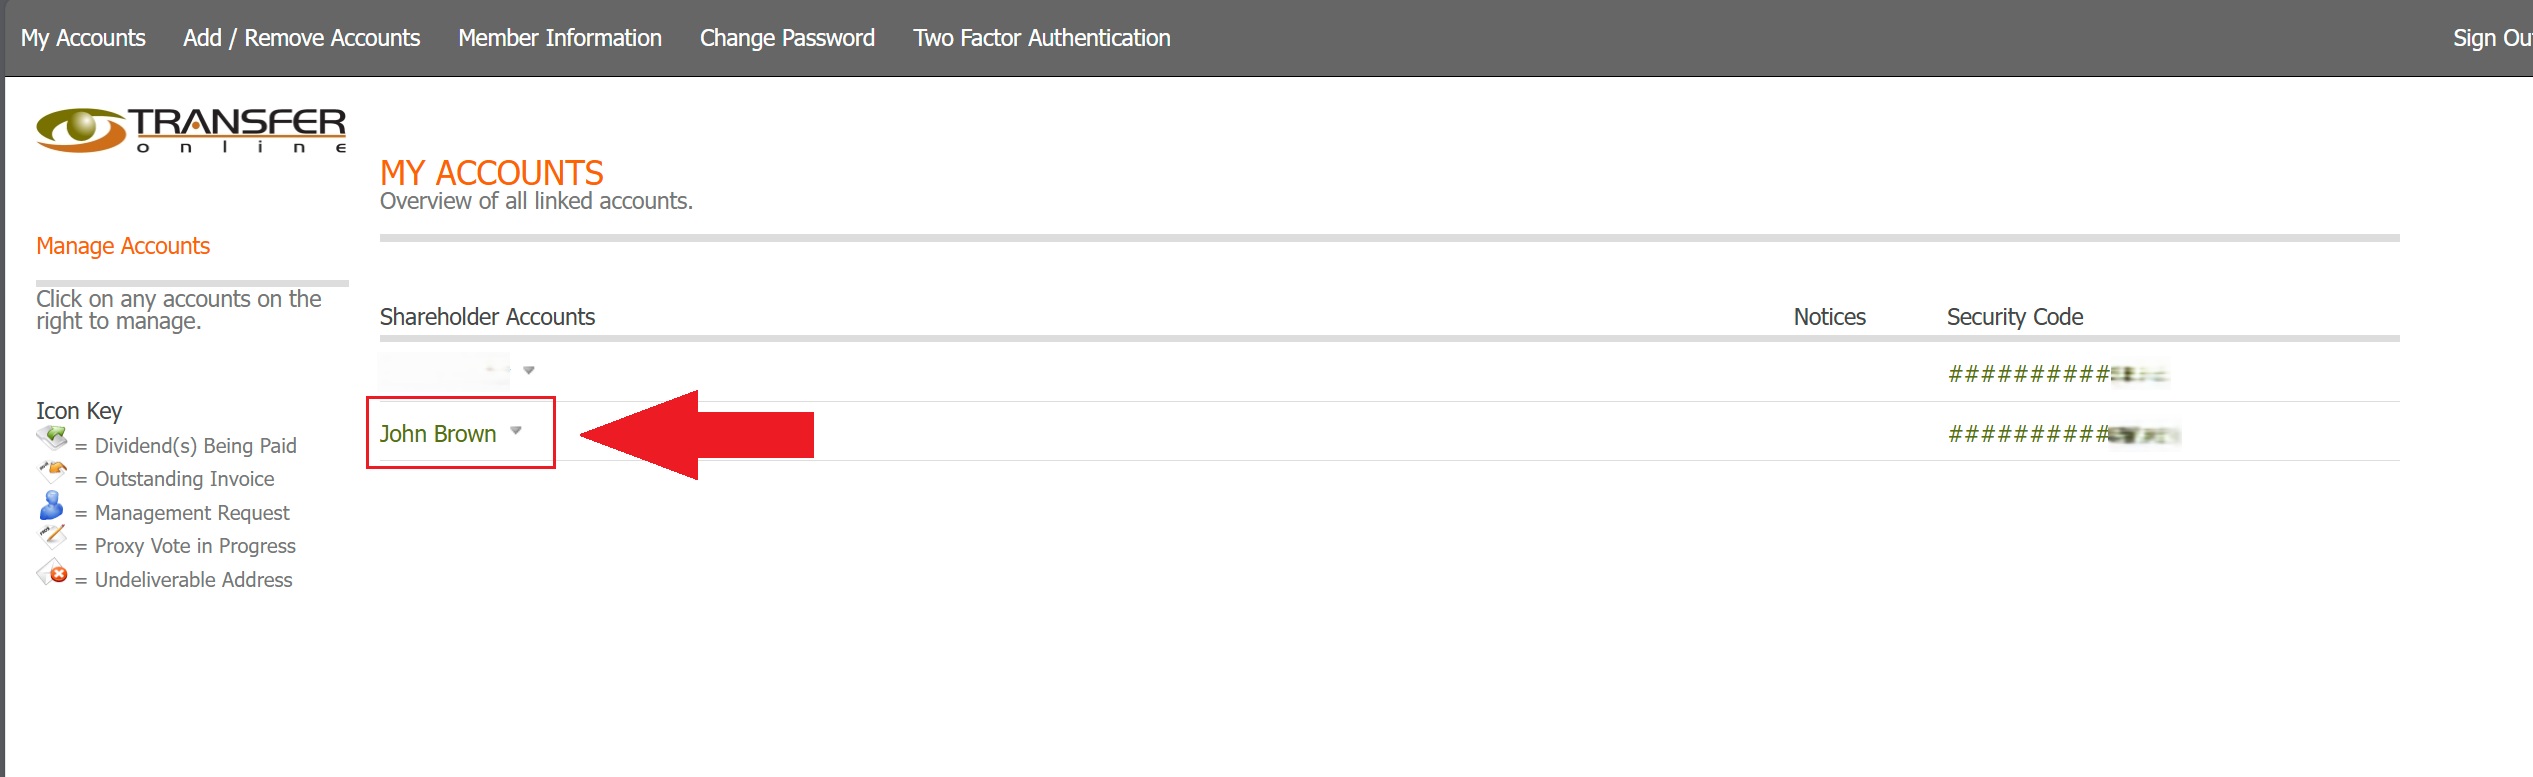The image size is (2533, 777).
Task: Click the Notices column header
Action: click(x=1829, y=317)
